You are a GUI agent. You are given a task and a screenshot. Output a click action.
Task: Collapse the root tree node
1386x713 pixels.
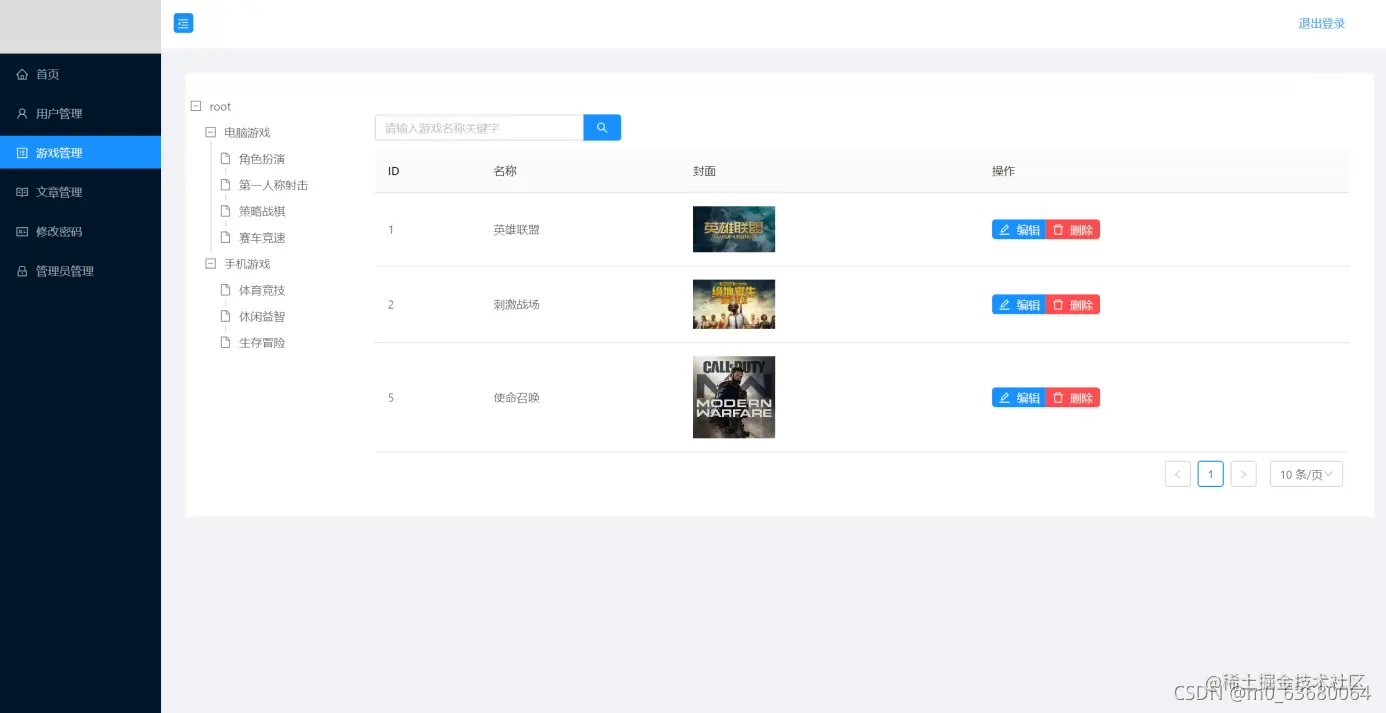click(194, 106)
